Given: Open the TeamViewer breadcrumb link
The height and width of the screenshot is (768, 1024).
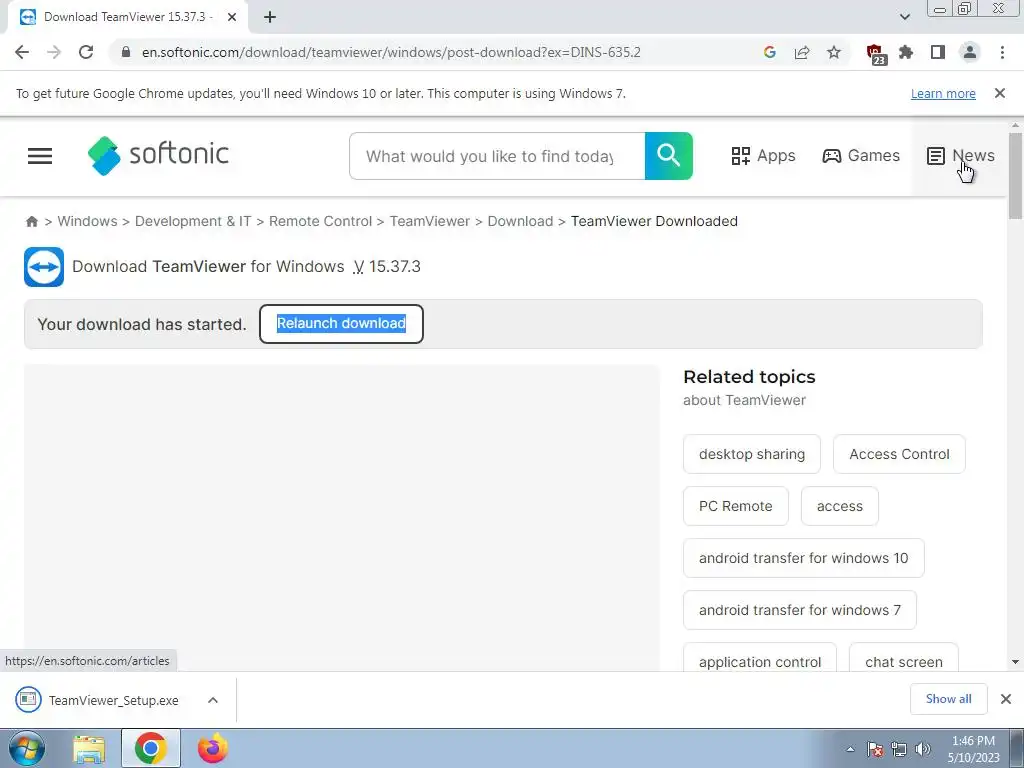Looking at the screenshot, I should click(x=430, y=221).
